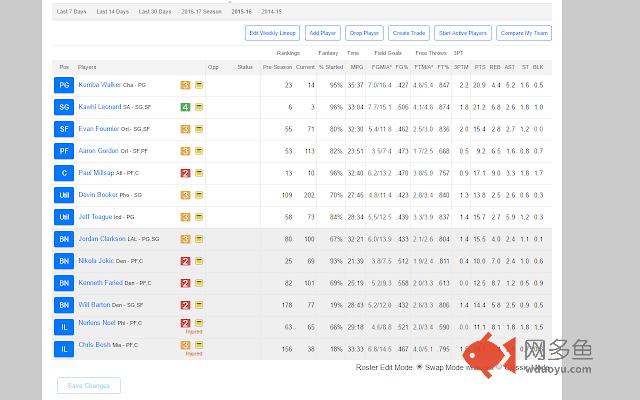Click the red 2 badge beside Kenneth Faried
640x400 pixels.
185,283
